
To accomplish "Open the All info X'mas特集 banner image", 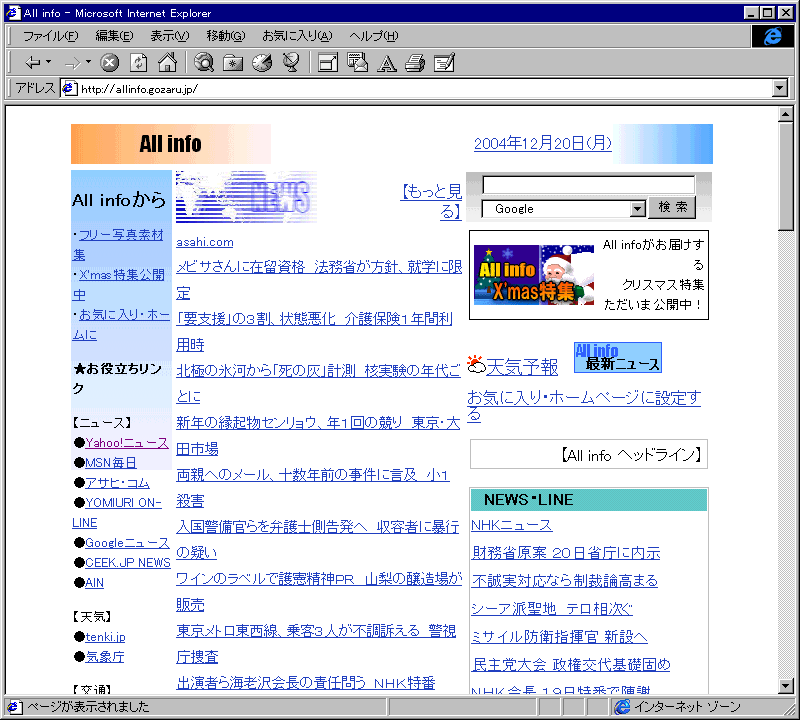I will 534,275.
